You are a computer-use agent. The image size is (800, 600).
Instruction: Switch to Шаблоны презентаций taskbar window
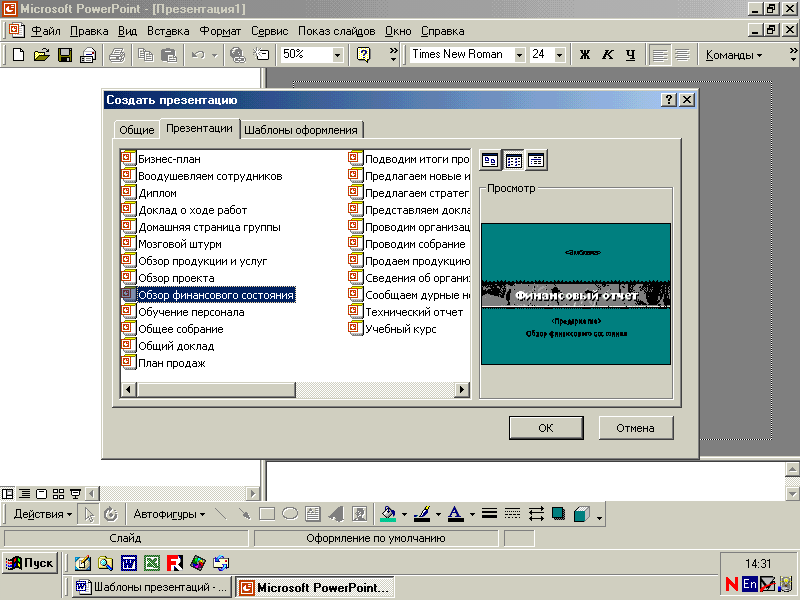[151, 587]
